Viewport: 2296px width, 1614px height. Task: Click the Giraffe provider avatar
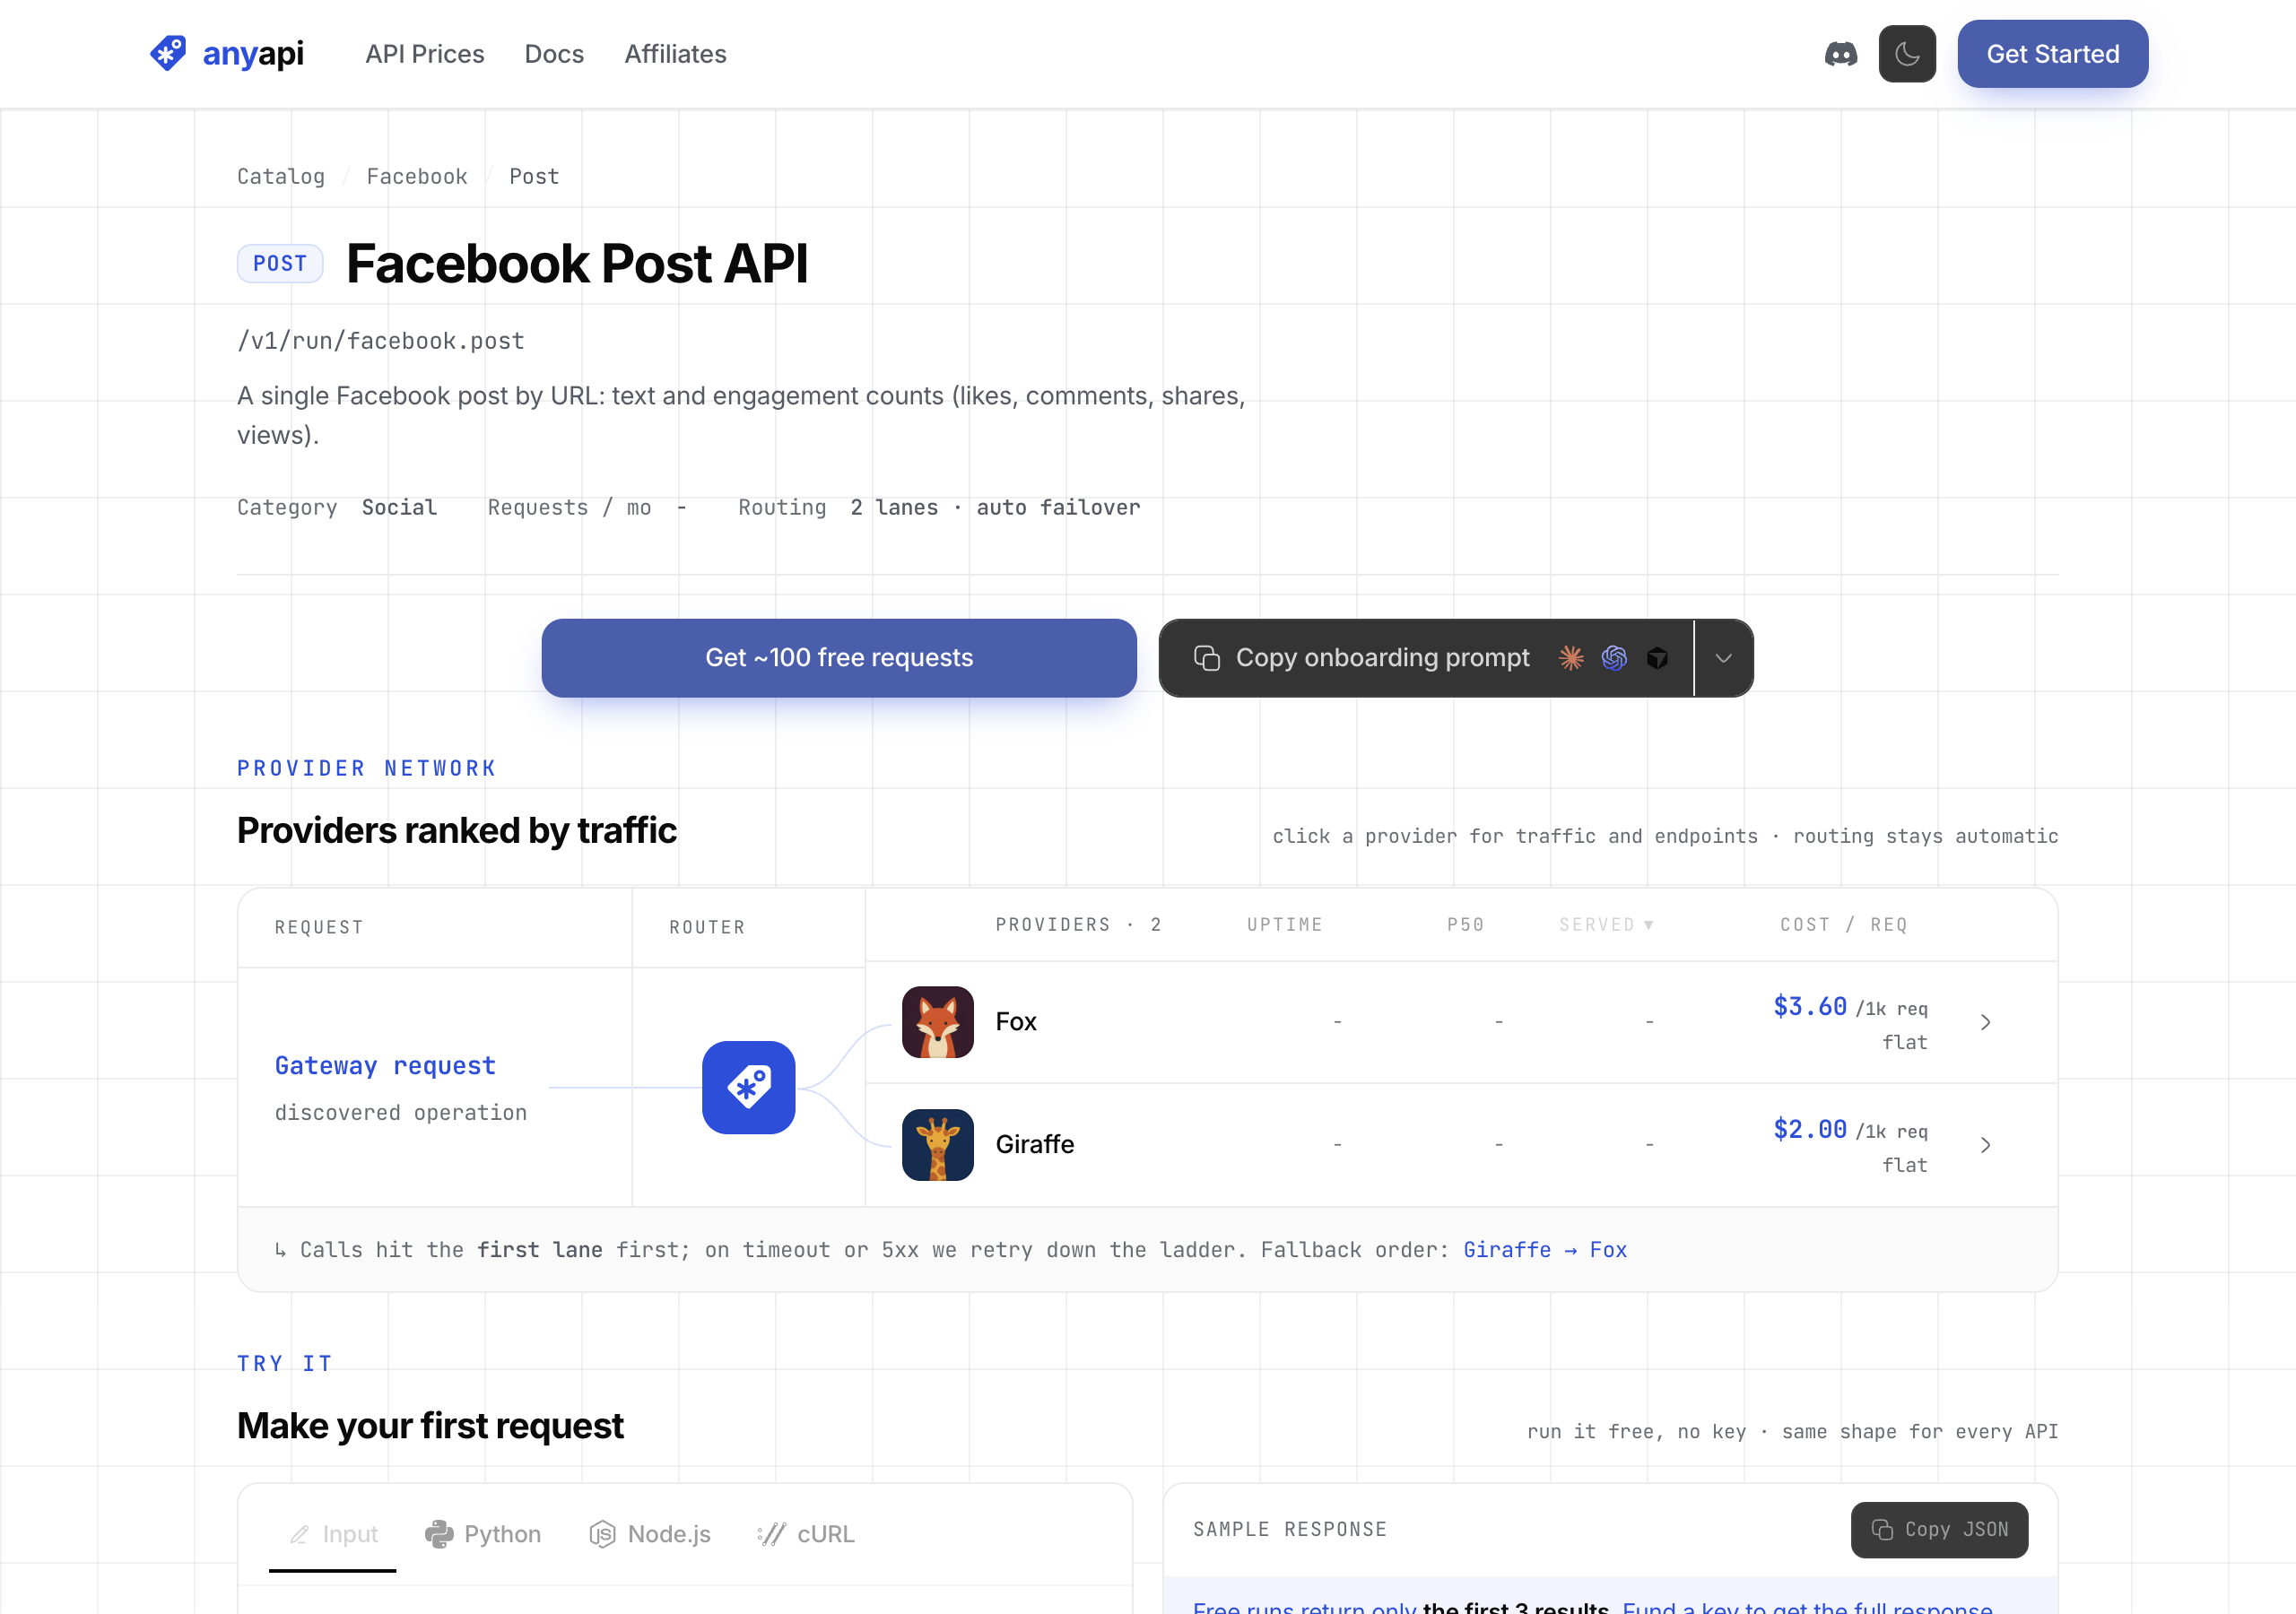[x=937, y=1145]
